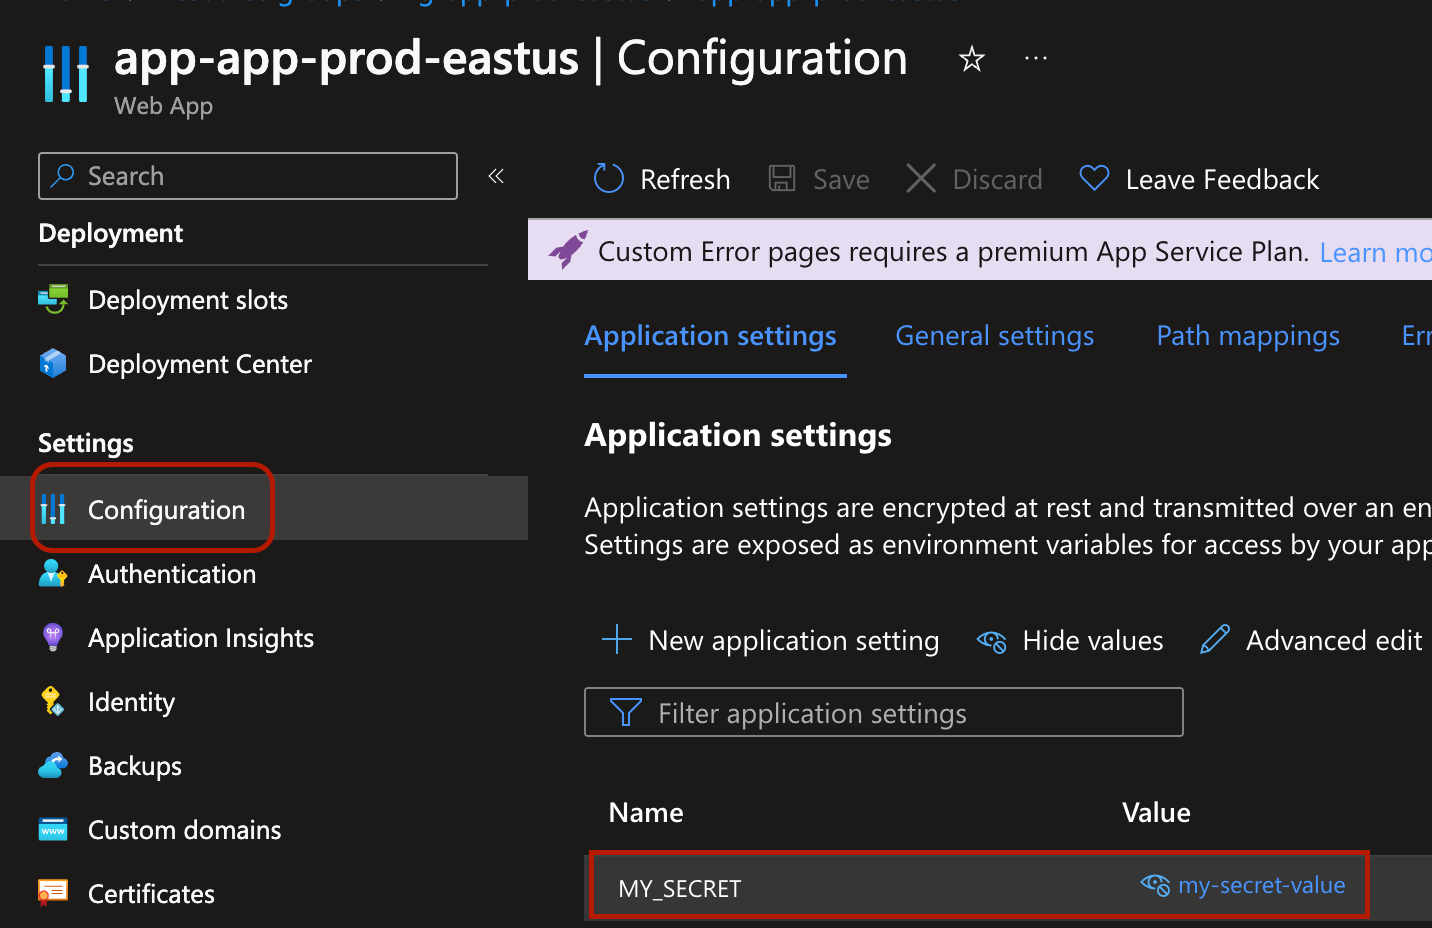The width and height of the screenshot is (1432, 928).
Task: Open Authentication settings
Action: [172, 574]
